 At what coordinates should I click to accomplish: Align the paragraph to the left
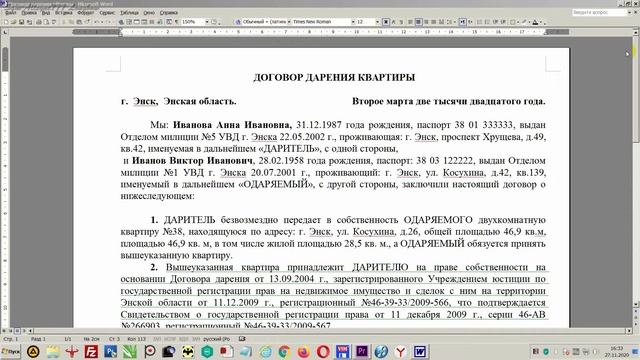click(x=410, y=22)
